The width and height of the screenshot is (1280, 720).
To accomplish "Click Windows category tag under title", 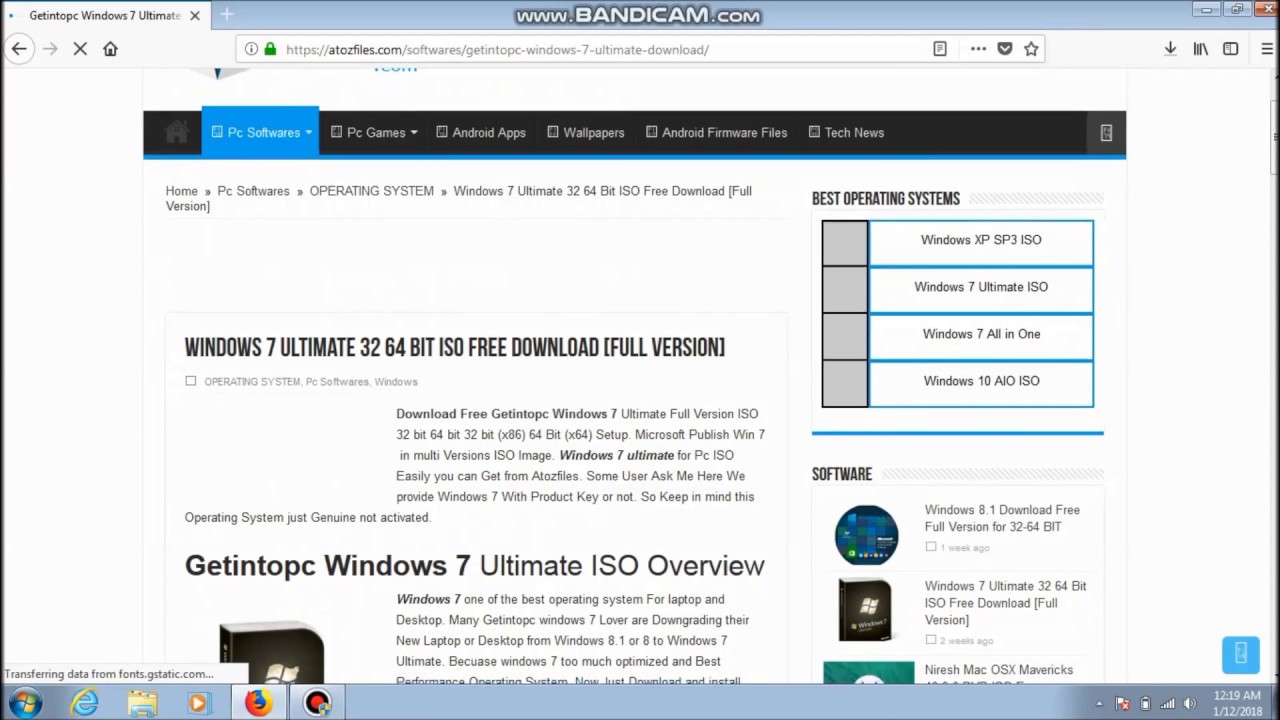I will click(x=396, y=382).
